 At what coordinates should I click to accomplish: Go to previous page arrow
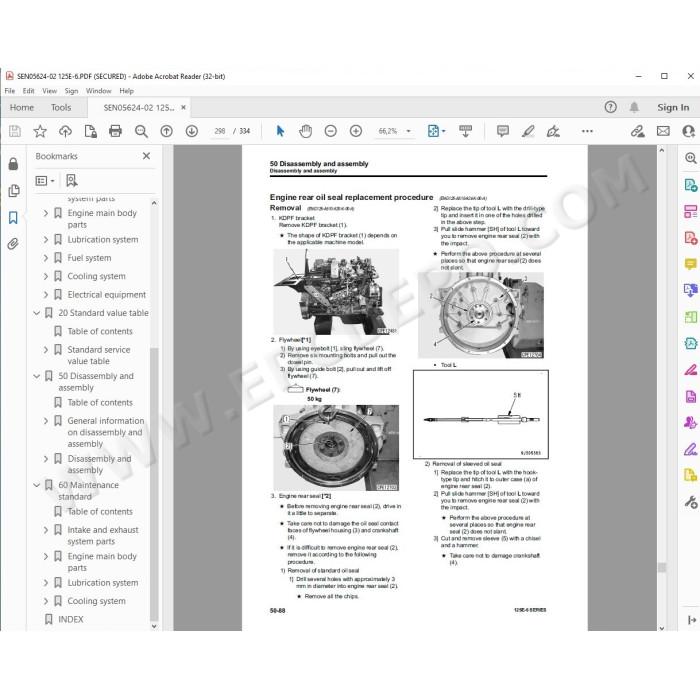point(167,131)
